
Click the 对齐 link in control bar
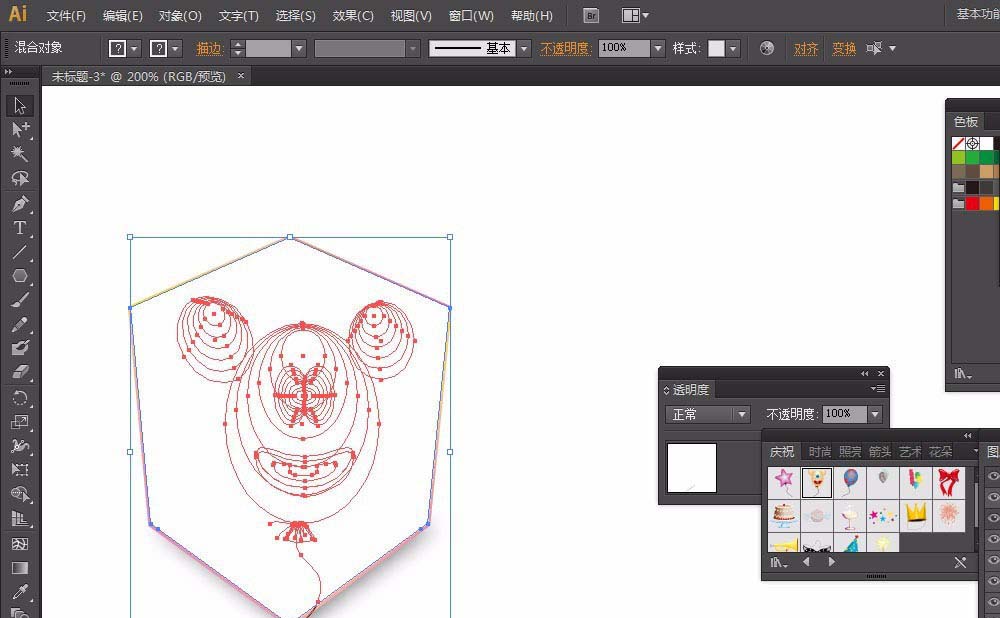[x=806, y=47]
